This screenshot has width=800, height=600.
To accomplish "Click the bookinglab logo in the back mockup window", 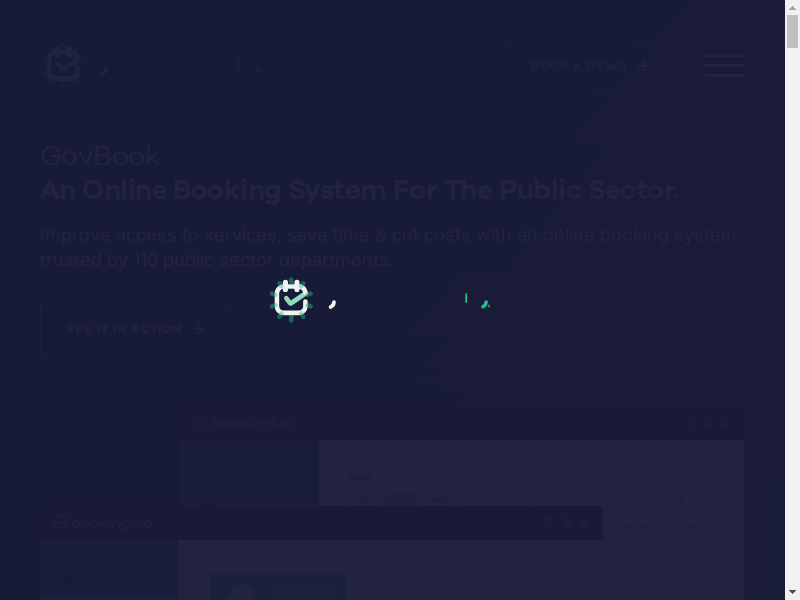I will tap(243, 423).
